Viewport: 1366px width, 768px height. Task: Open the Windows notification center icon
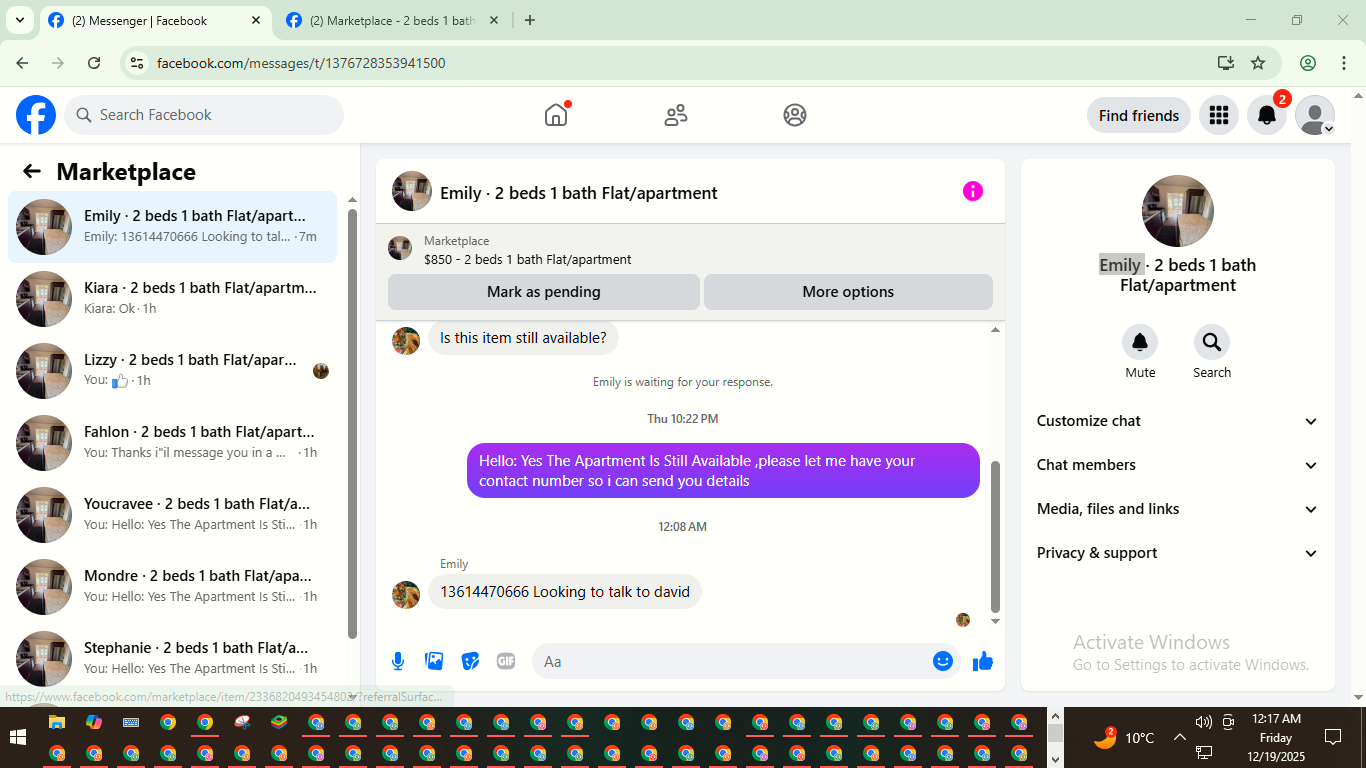pos(1333,738)
